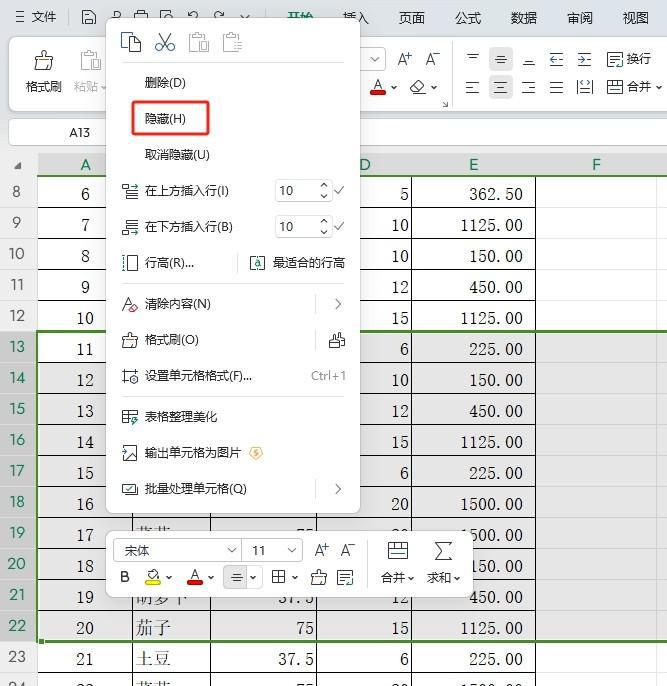Increase font size in mini toolbar
667x686 pixels.
coord(321,550)
